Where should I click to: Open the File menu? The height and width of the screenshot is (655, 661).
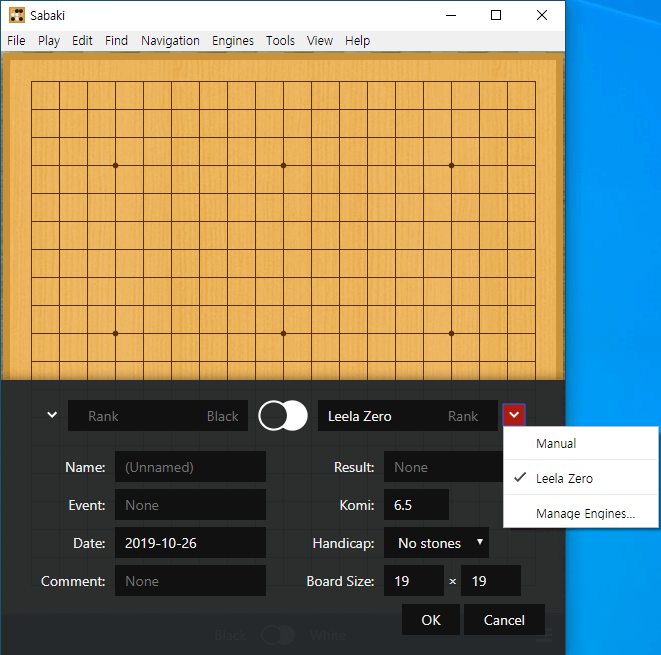[x=16, y=40]
